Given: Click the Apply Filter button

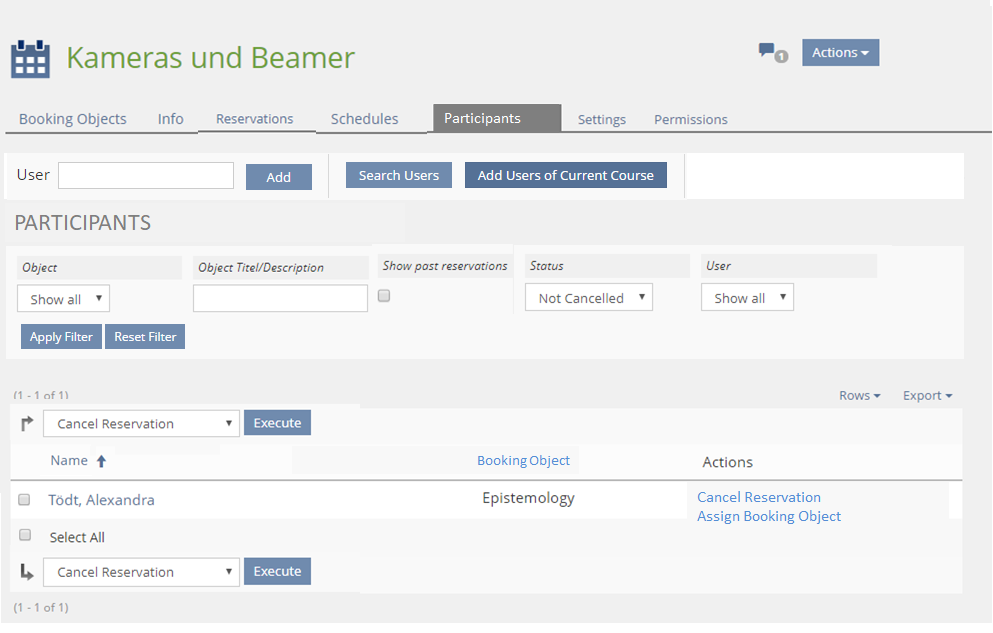Looking at the screenshot, I should 61,337.
